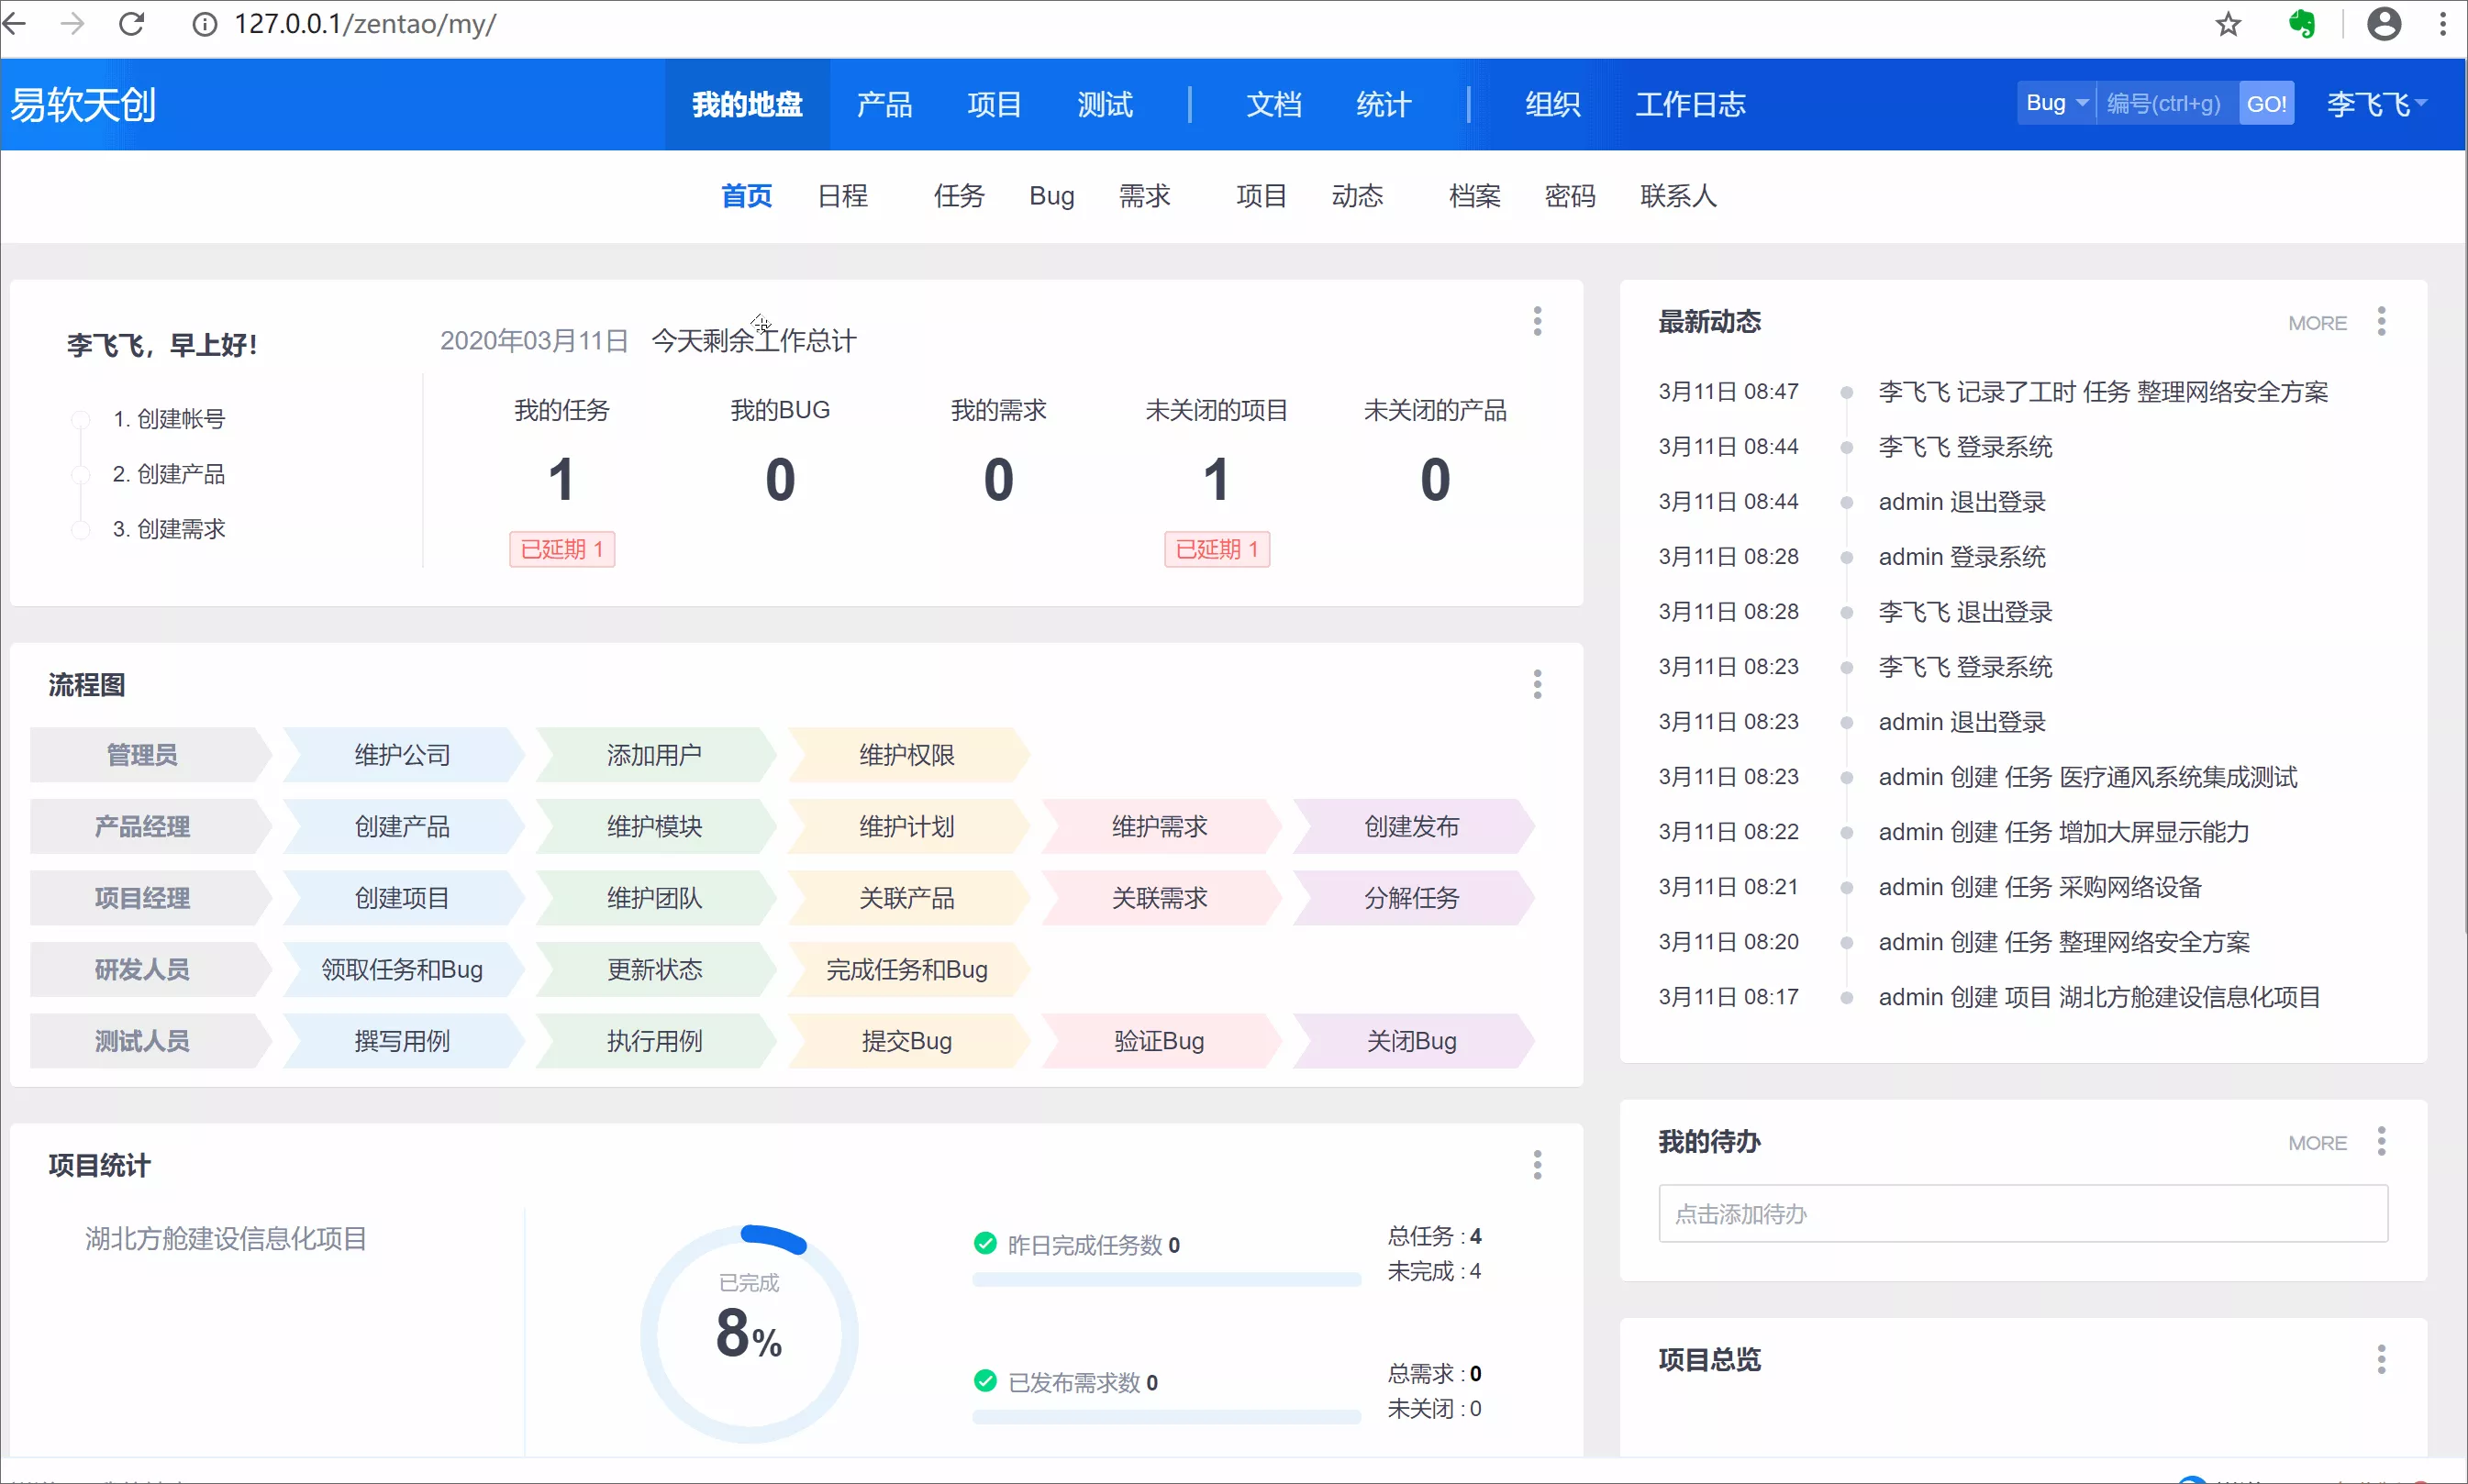
Task: Open activity 李飞飞 记录了工时 任务 整理网络安全方案
Action: tap(2103, 392)
